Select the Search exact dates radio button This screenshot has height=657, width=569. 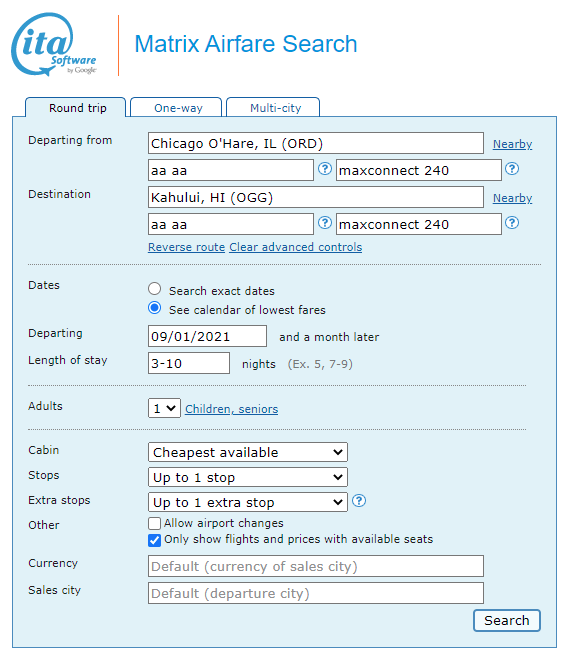click(155, 289)
